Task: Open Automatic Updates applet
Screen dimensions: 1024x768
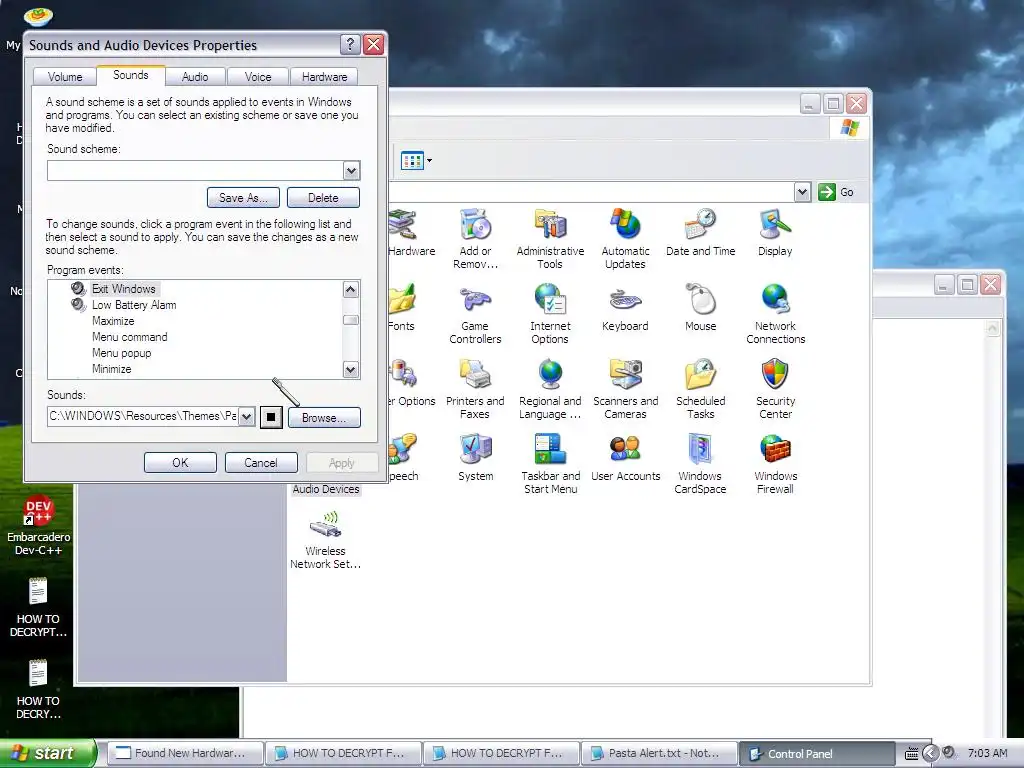Action: pyautogui.click(x=625, y=238)
